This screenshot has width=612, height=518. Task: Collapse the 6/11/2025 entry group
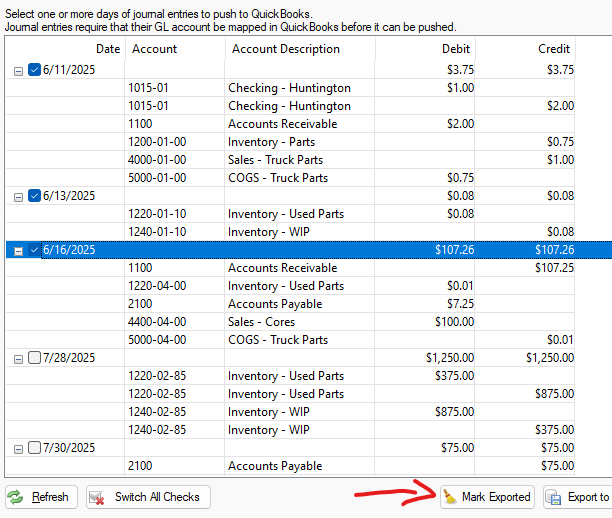(x=18, y=70)
